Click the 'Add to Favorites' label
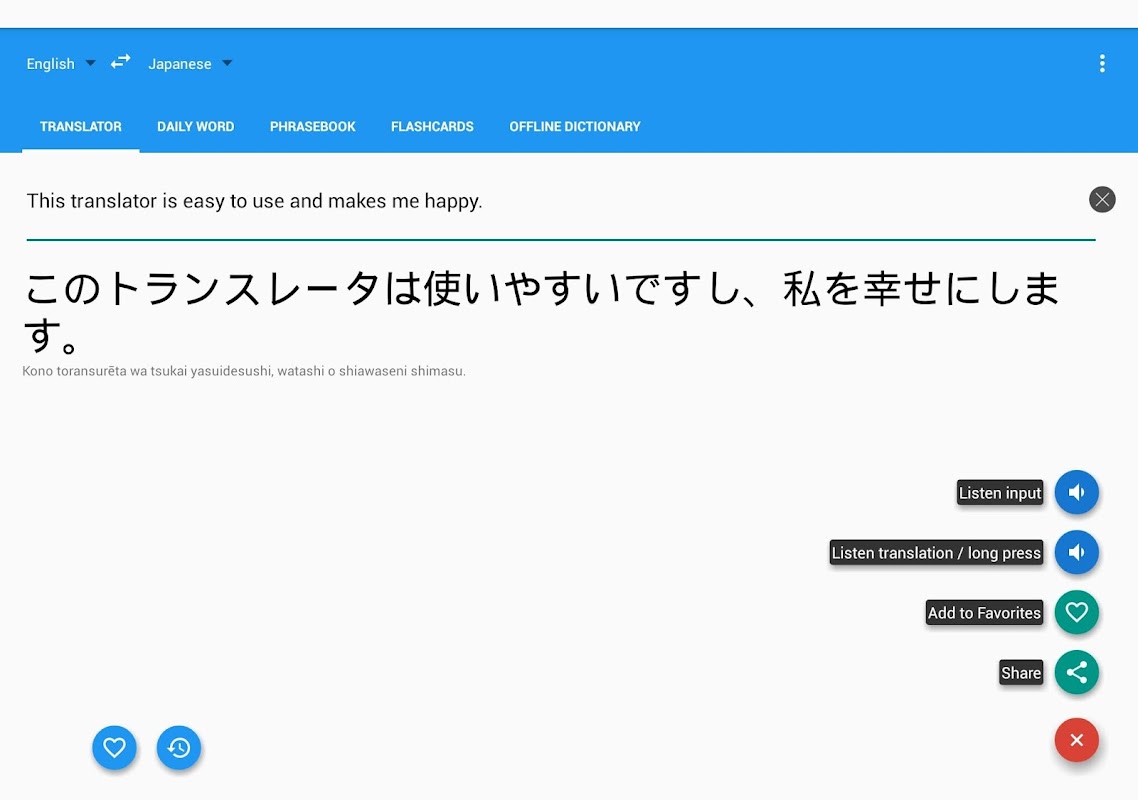1138x800 pixels. 984,613
